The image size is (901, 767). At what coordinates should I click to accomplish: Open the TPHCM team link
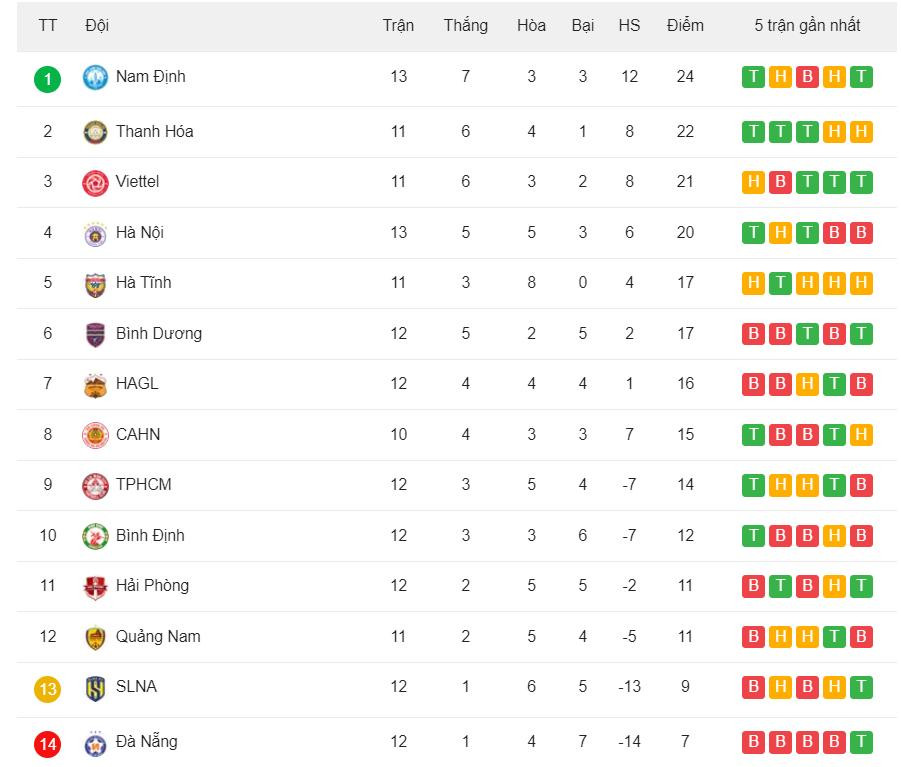143,485
